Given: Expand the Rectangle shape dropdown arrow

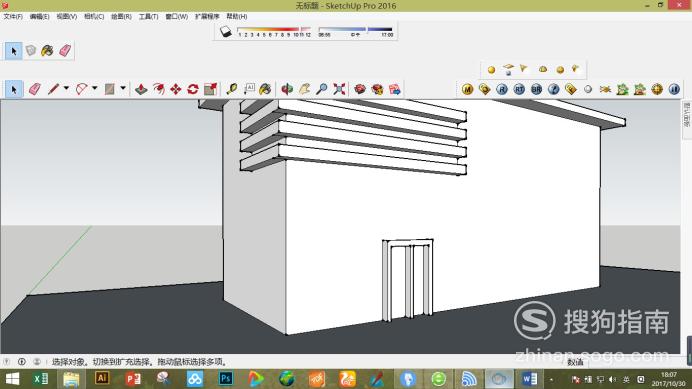Looking at the screenshot, I should pos(123,88).
